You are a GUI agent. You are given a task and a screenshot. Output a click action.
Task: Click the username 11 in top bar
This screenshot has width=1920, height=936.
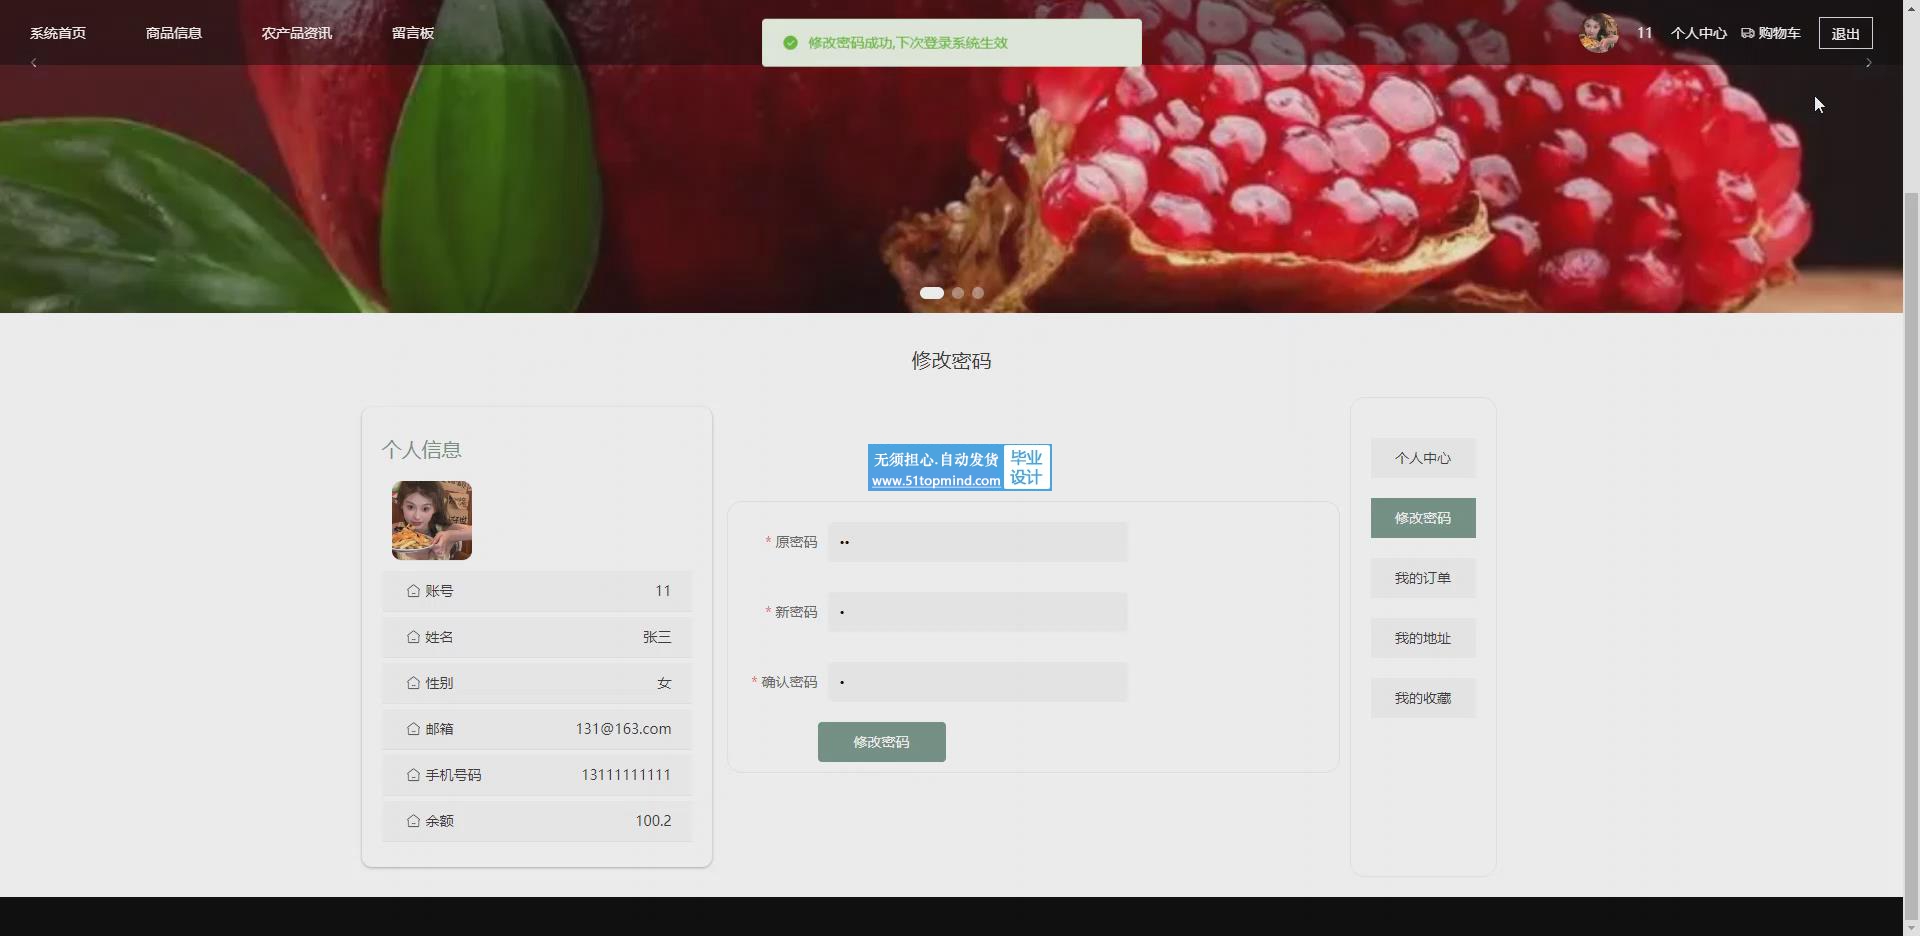point(1644,33)
